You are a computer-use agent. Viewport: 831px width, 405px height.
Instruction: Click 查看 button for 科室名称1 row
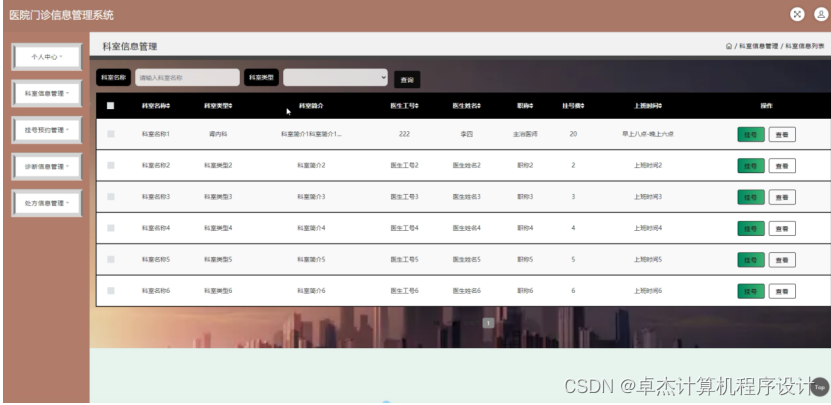[782, 135]
